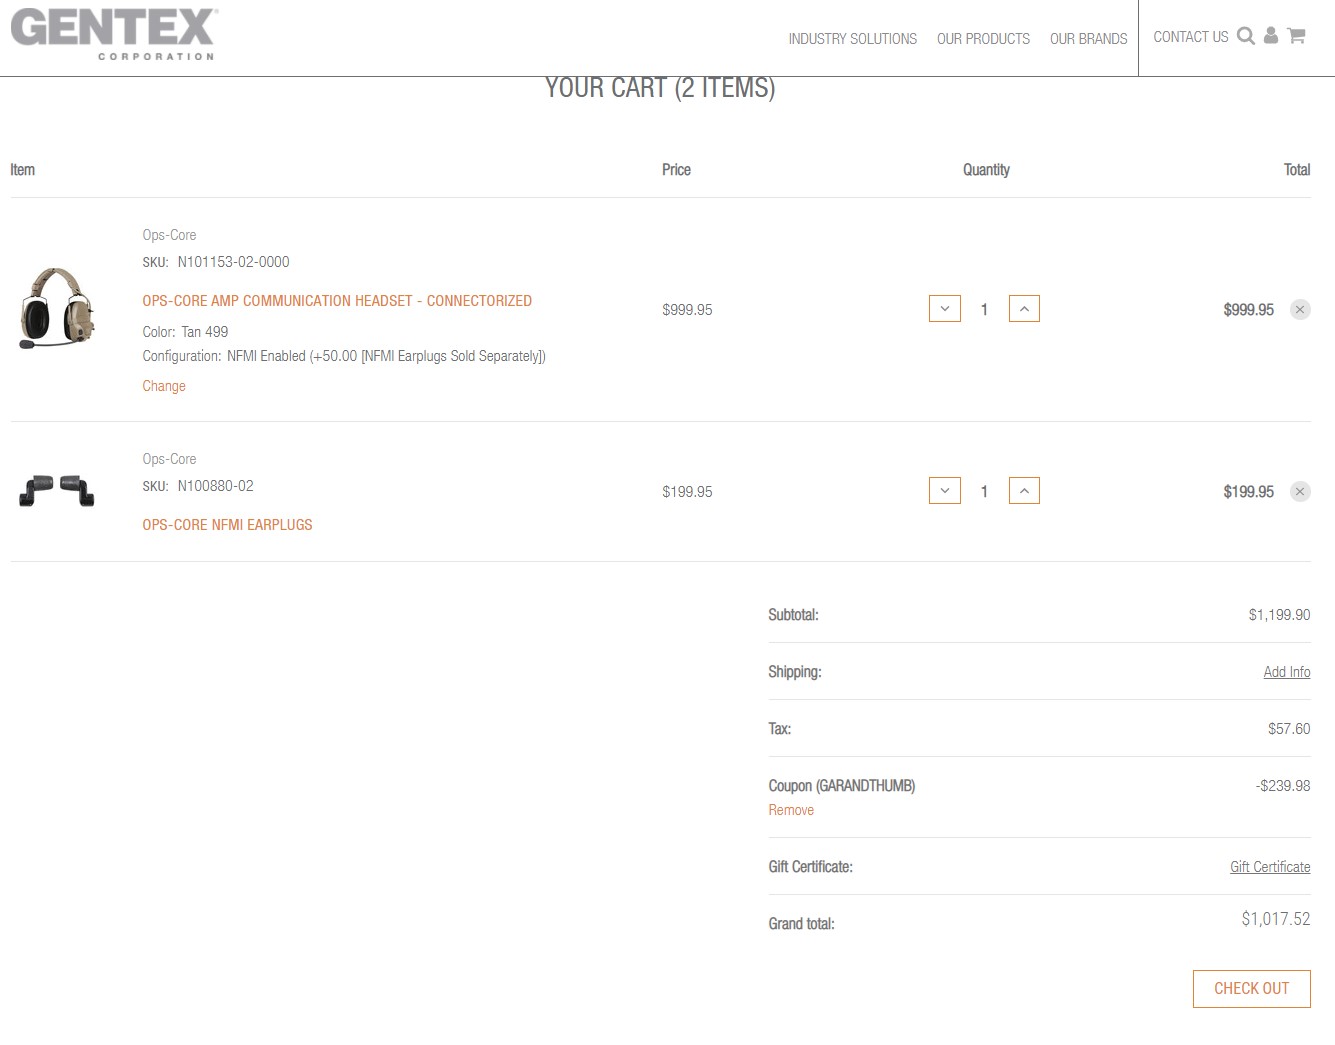
Task: Decrease quantity of NFMI Earplugs
Action: tap(945, 491)
